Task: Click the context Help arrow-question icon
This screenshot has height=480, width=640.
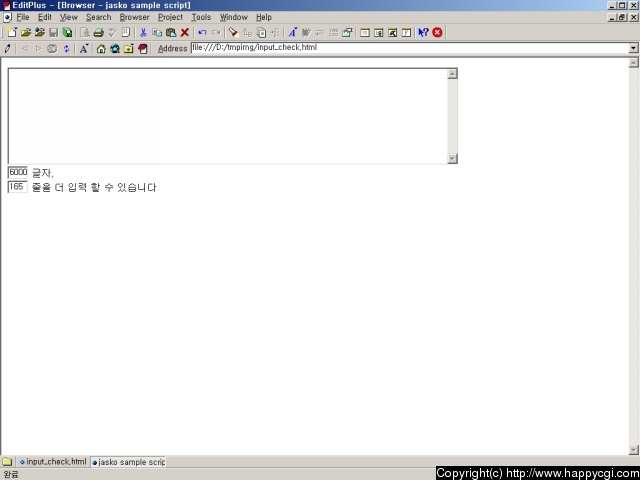Action: [423, 32]
